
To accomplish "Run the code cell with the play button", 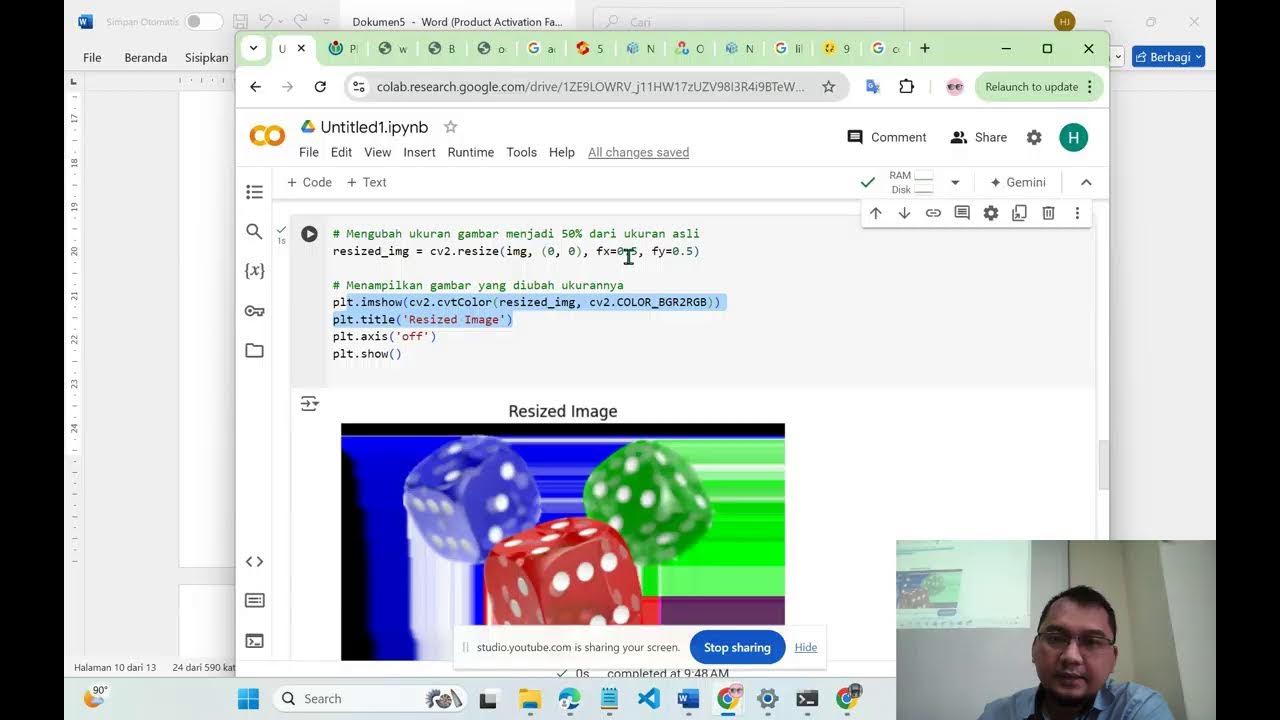I will (x=309, y=234).
